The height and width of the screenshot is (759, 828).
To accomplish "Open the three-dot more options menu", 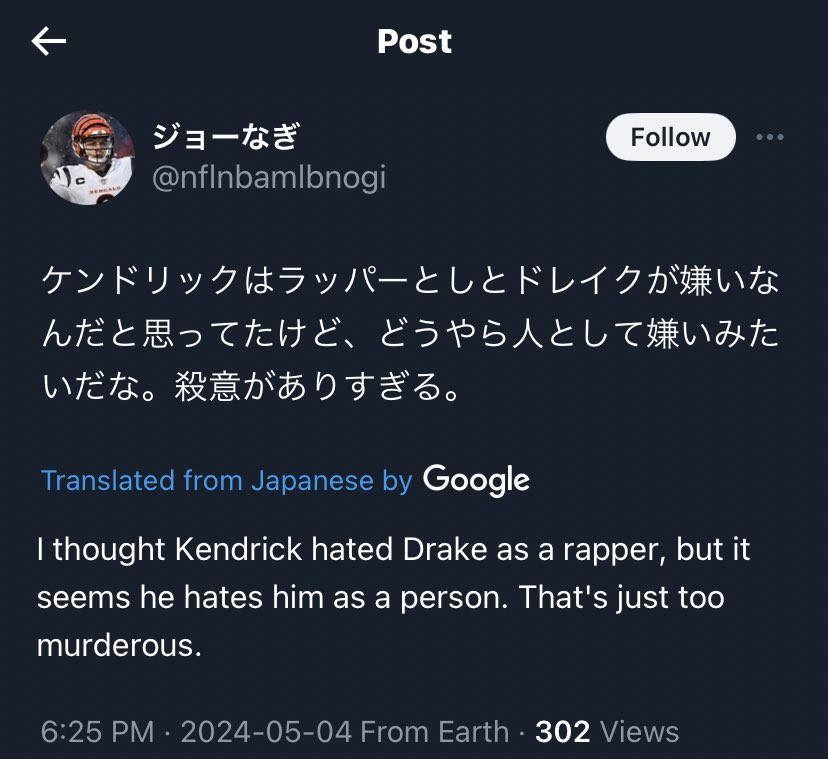I will coord(769,138).
